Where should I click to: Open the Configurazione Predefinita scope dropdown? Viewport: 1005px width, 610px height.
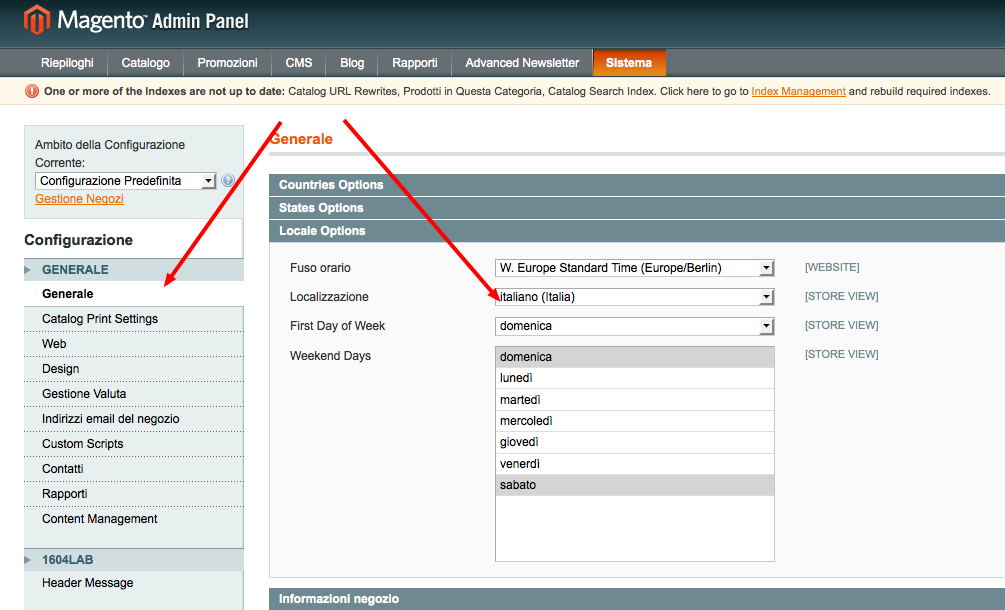pos(126,181)
